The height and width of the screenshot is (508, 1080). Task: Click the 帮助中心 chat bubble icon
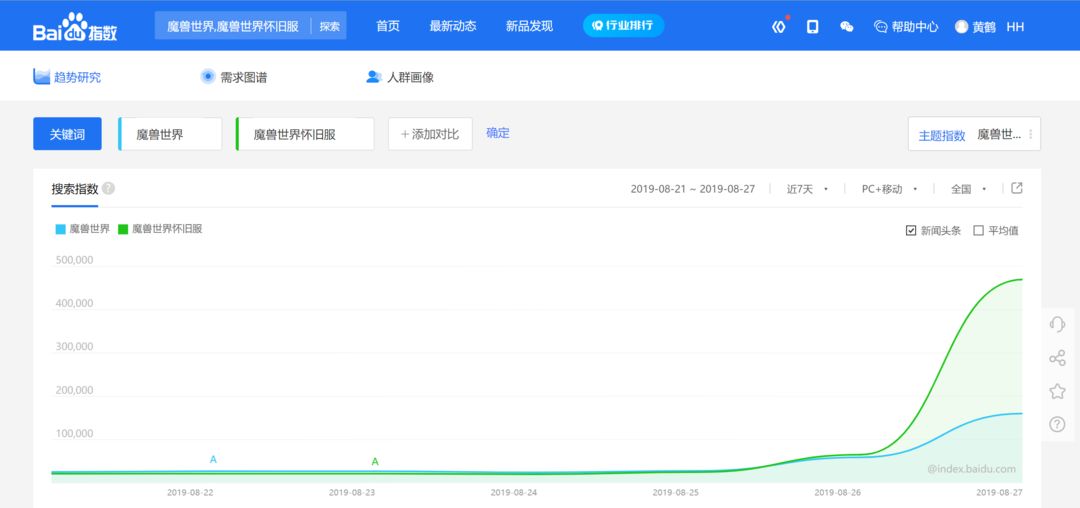[x=880, y=27]
